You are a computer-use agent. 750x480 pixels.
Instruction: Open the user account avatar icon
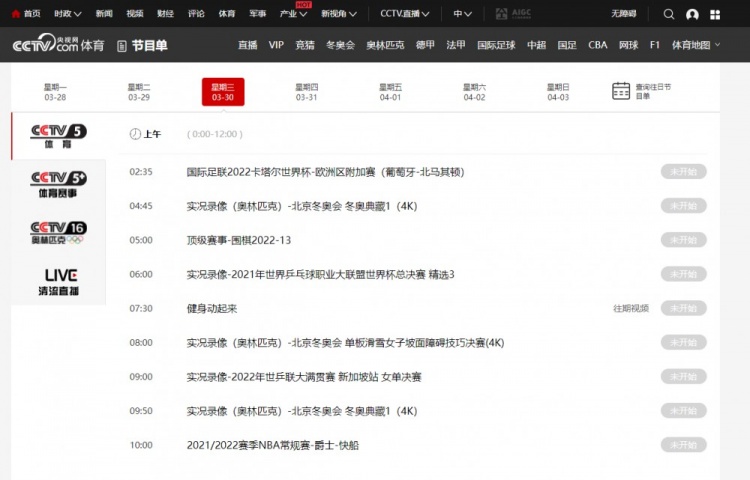coord(692,14)
